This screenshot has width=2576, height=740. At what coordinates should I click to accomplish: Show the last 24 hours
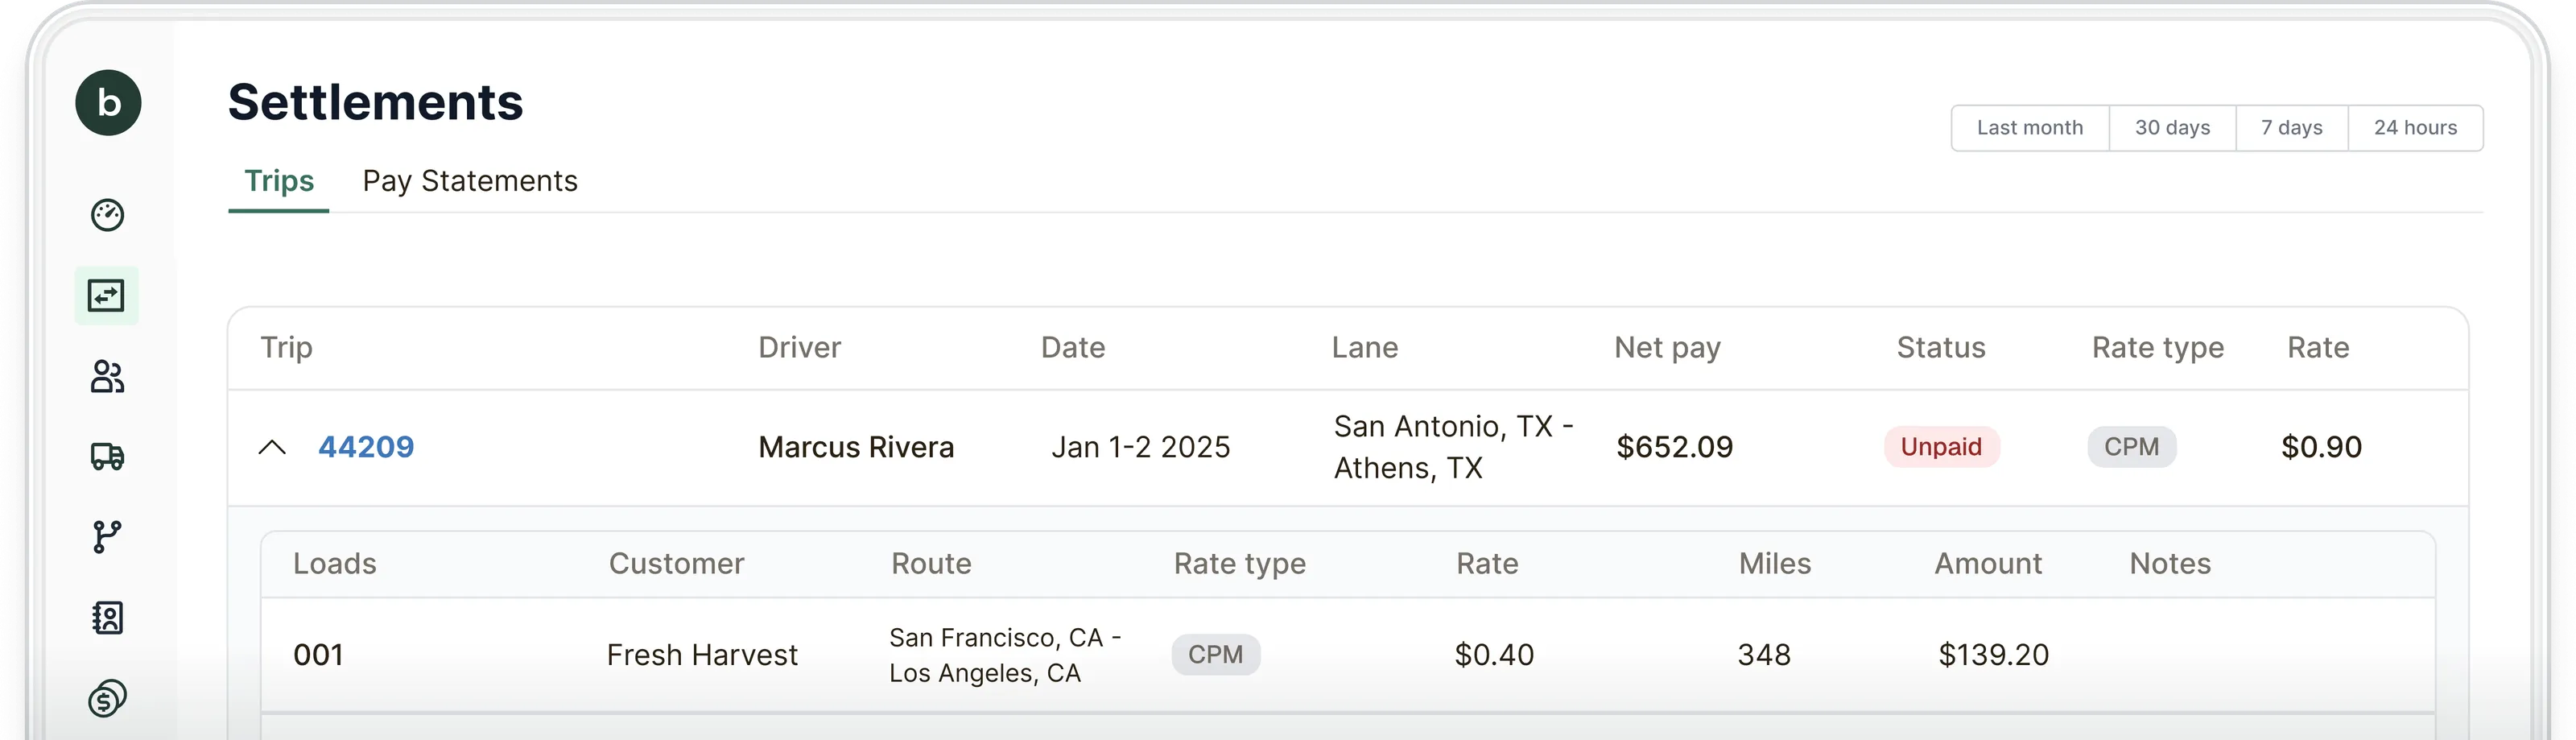(x=2415, y=128)
